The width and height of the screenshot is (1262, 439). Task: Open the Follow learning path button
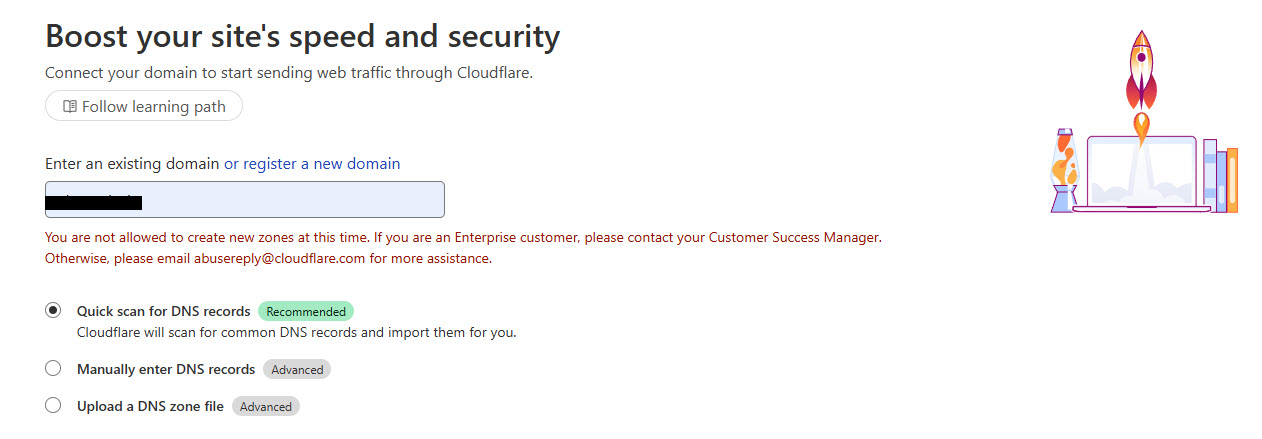144,106
